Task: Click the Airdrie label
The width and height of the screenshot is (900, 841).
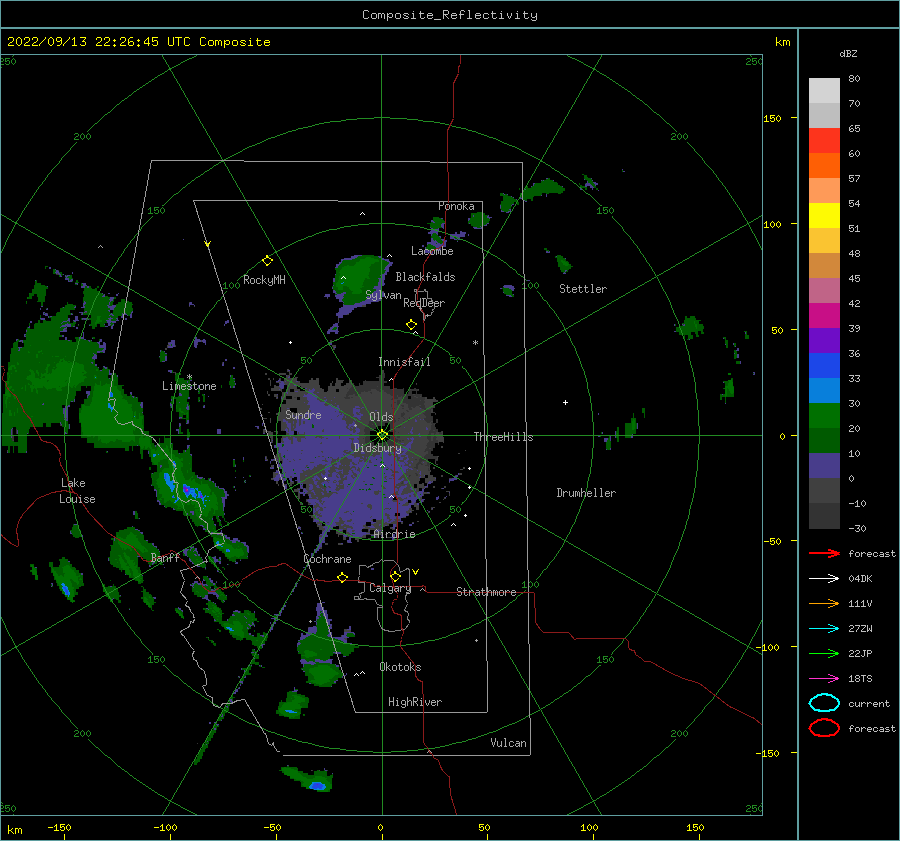Action: pos(394,534)
